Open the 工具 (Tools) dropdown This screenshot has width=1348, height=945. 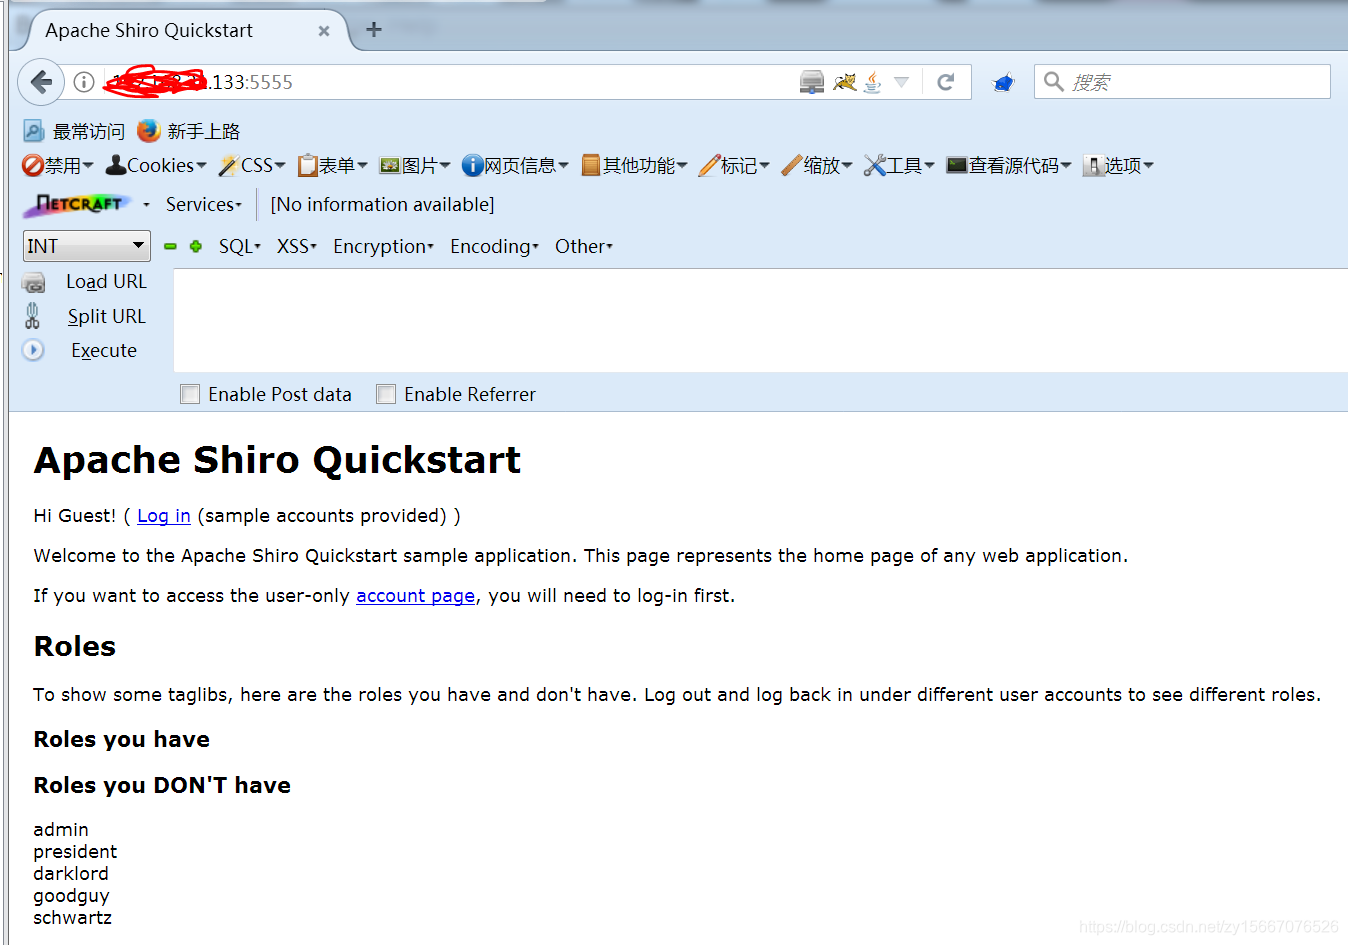click(899, 166)
